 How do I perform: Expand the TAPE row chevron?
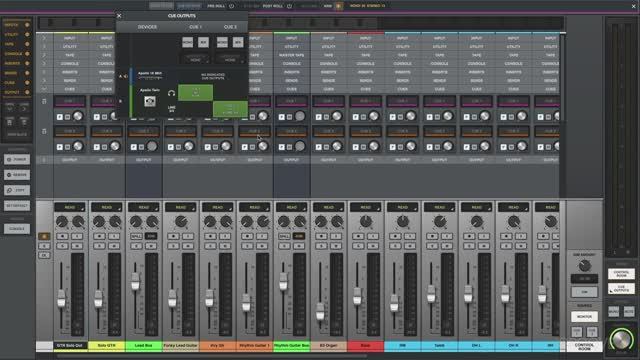[x=44, y=55]
